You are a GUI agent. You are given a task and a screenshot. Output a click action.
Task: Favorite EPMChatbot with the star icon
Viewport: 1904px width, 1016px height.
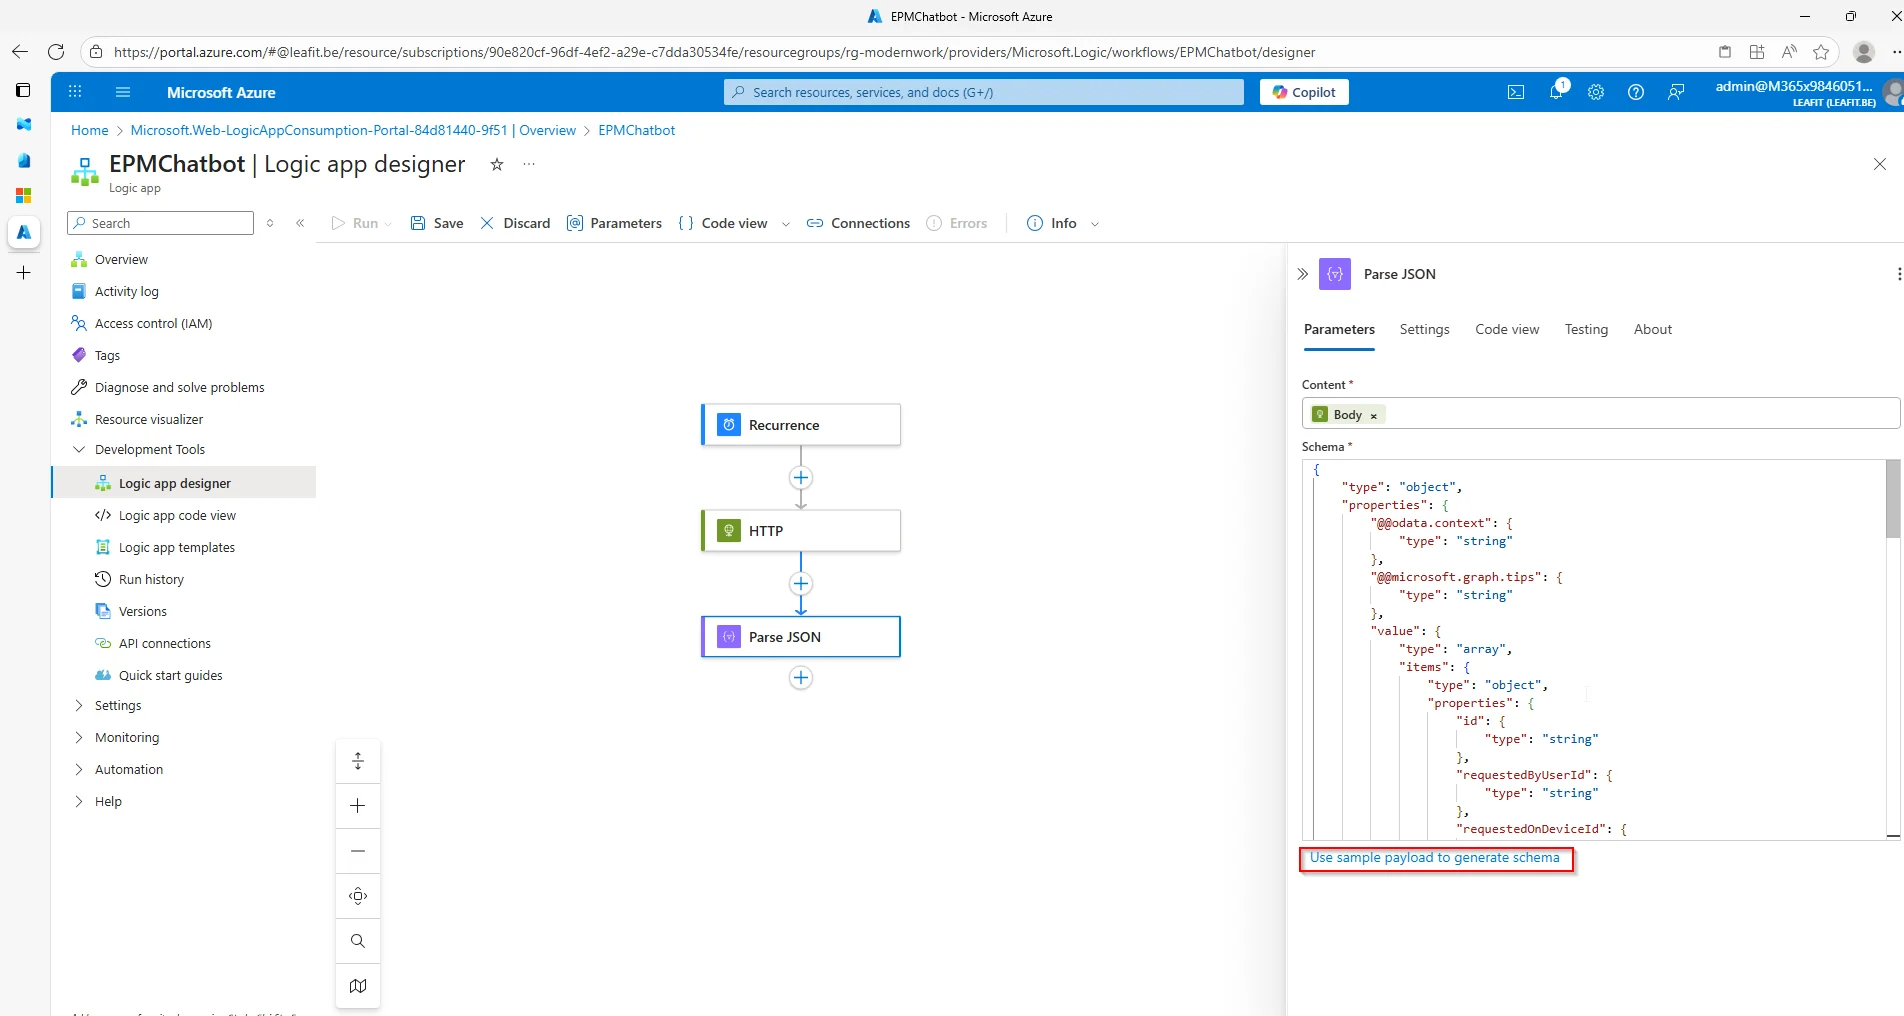click(496, 164)
